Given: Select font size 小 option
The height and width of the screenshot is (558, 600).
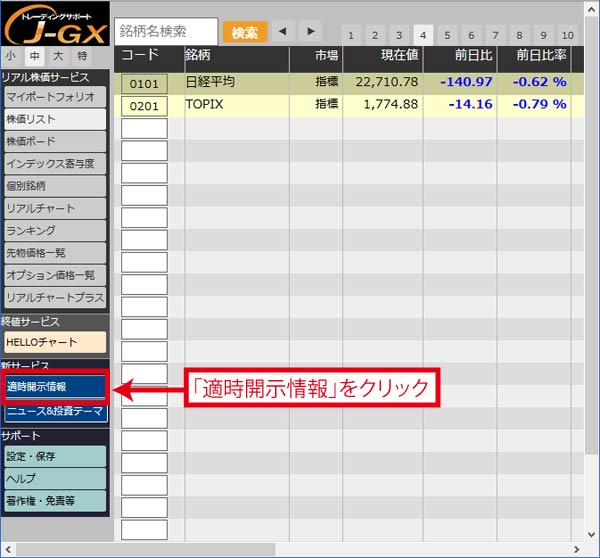Looking at the screenshot, I should point(11,57).
